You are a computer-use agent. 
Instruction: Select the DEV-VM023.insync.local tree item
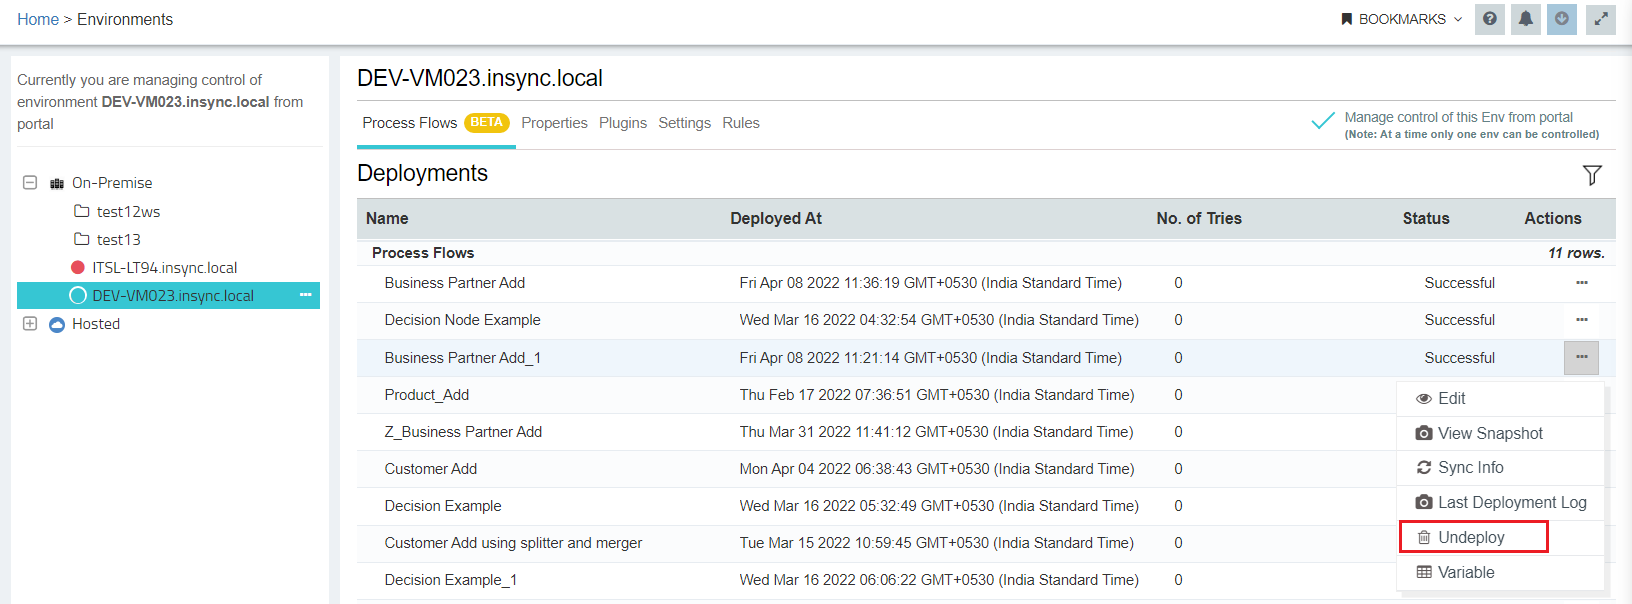pos(168,296)
